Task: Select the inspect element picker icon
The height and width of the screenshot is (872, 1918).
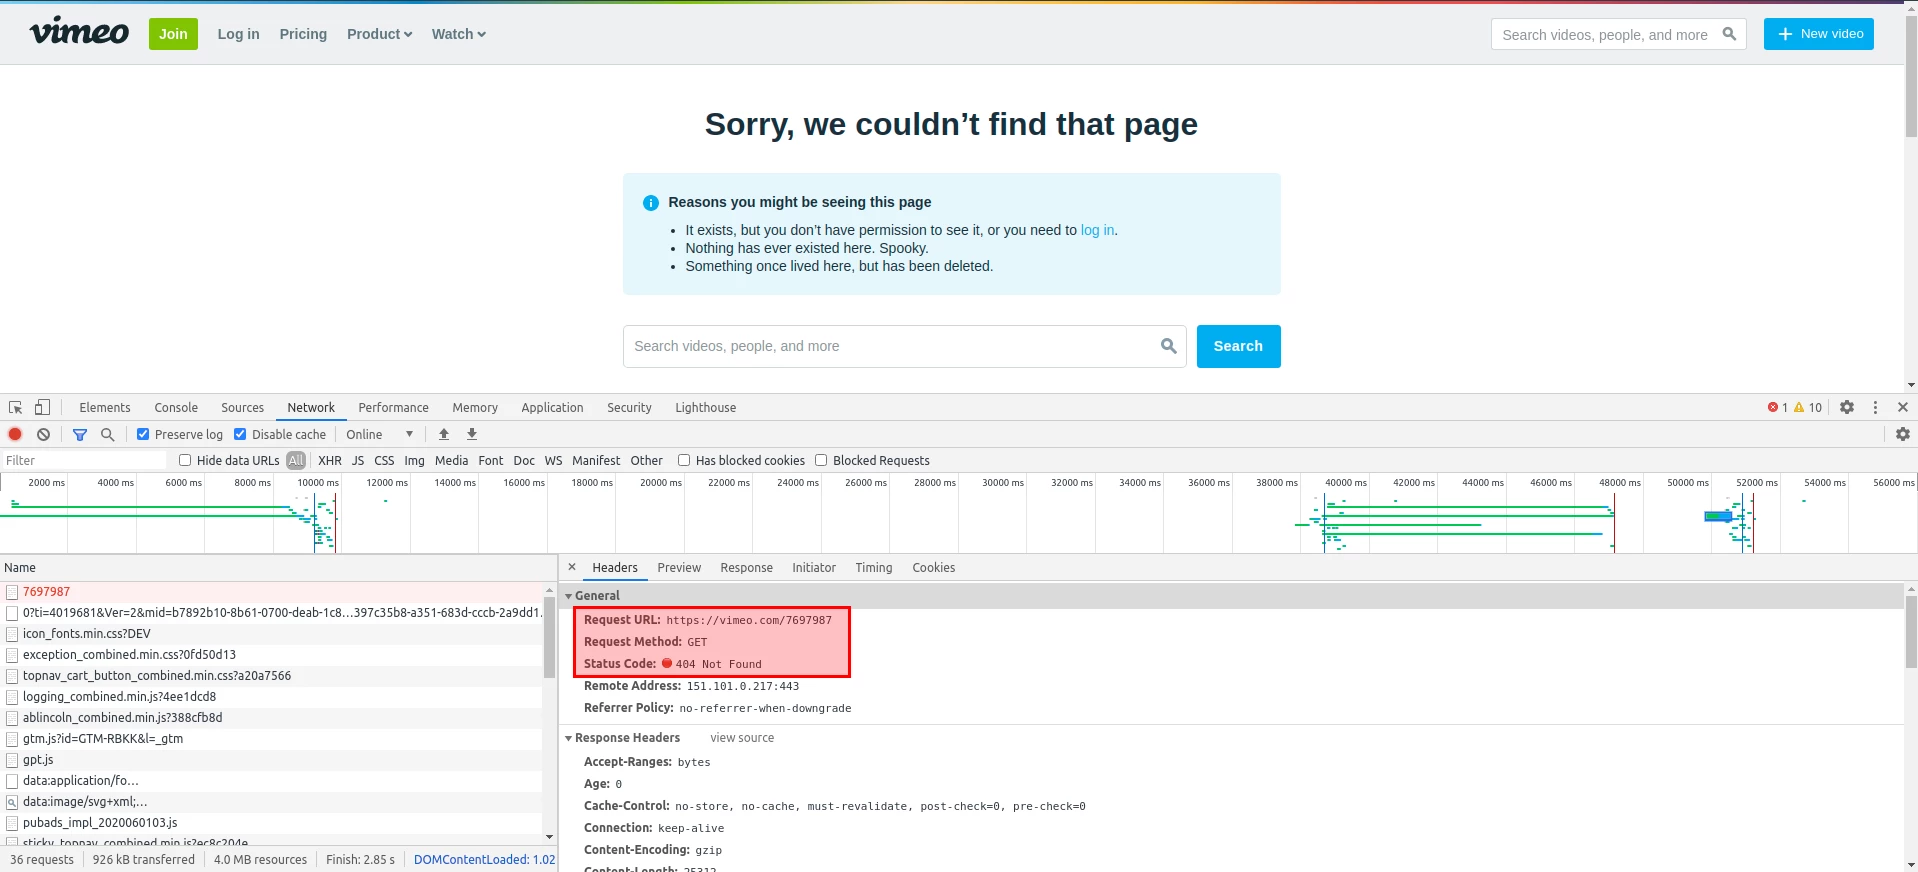Action: pos(15,407)
